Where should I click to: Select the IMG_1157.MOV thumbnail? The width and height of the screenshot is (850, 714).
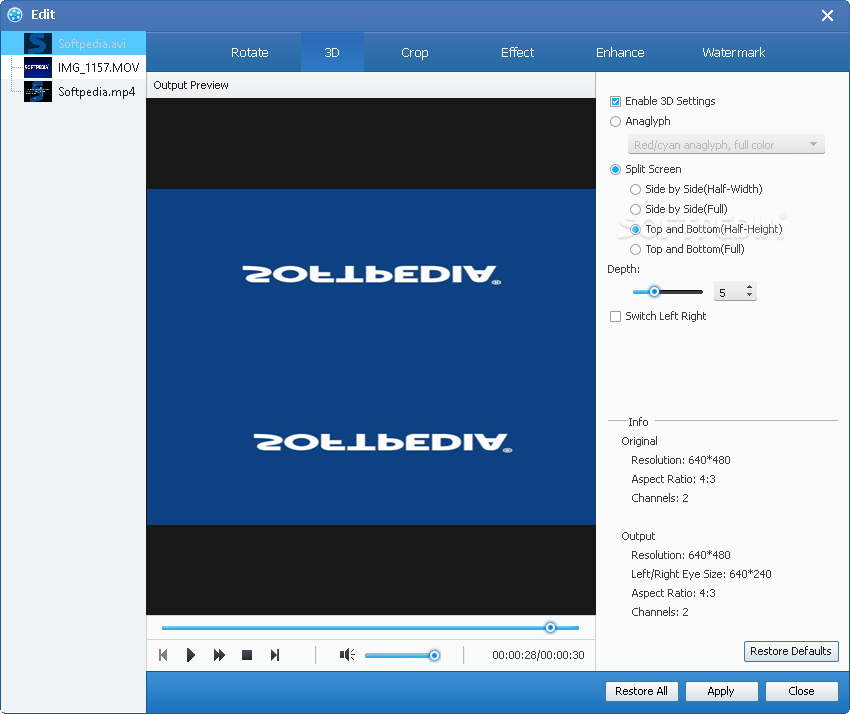(x=38, y=67)
